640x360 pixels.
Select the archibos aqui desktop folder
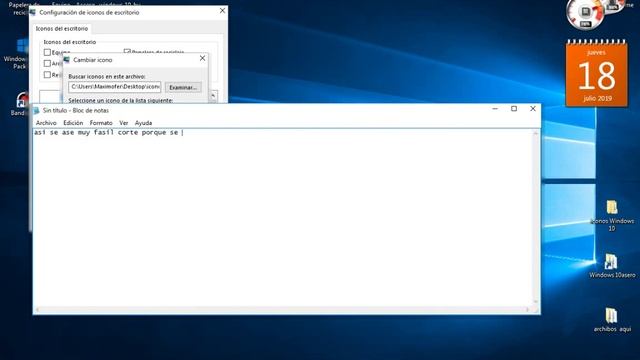(612, 320)
